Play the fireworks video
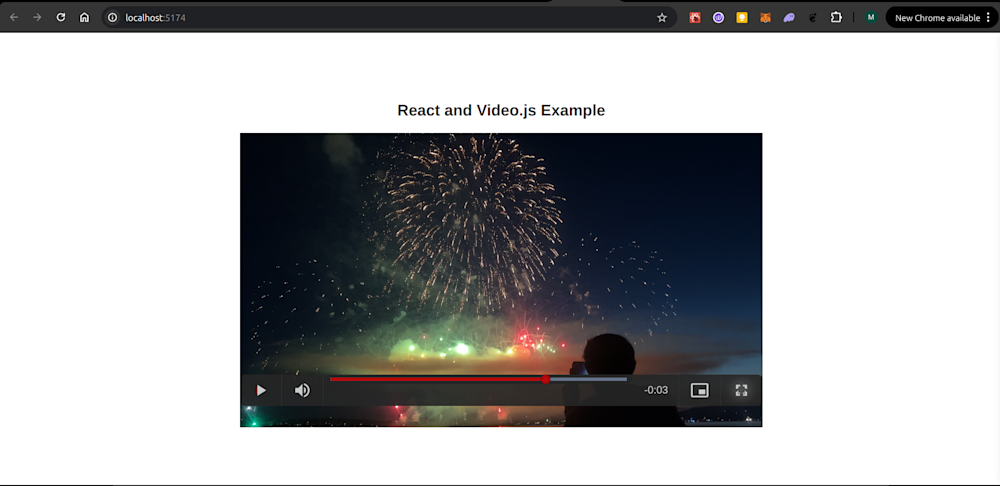This screenshot has height=486, width=1000. 261,390
